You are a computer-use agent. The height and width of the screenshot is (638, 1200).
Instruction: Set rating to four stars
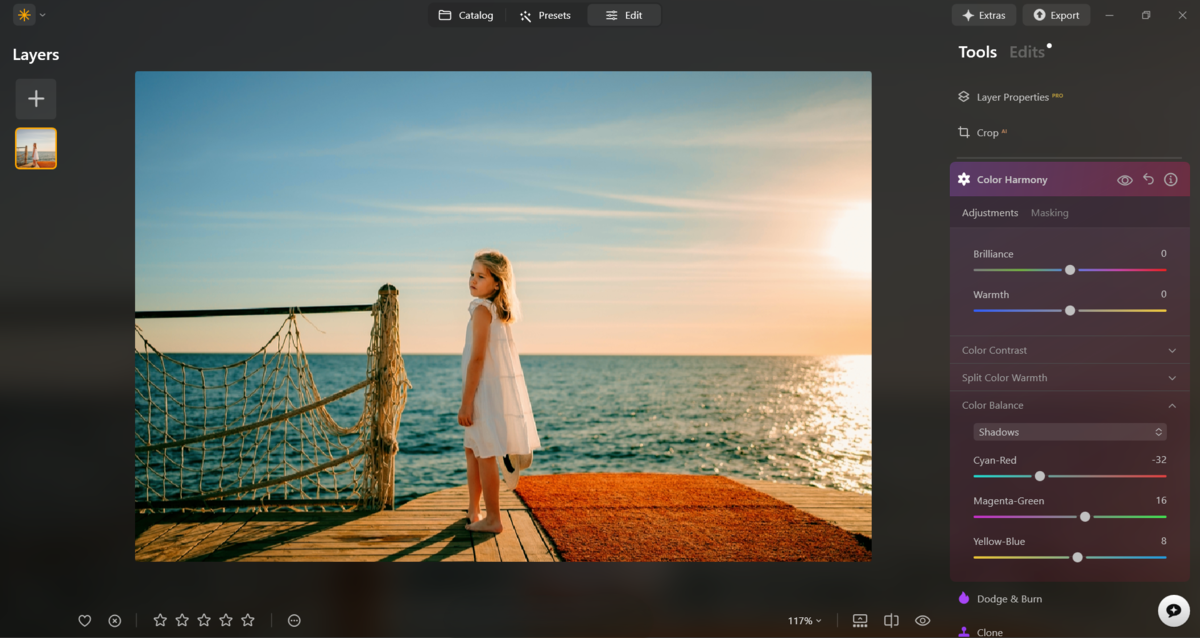tap(226, 620)
